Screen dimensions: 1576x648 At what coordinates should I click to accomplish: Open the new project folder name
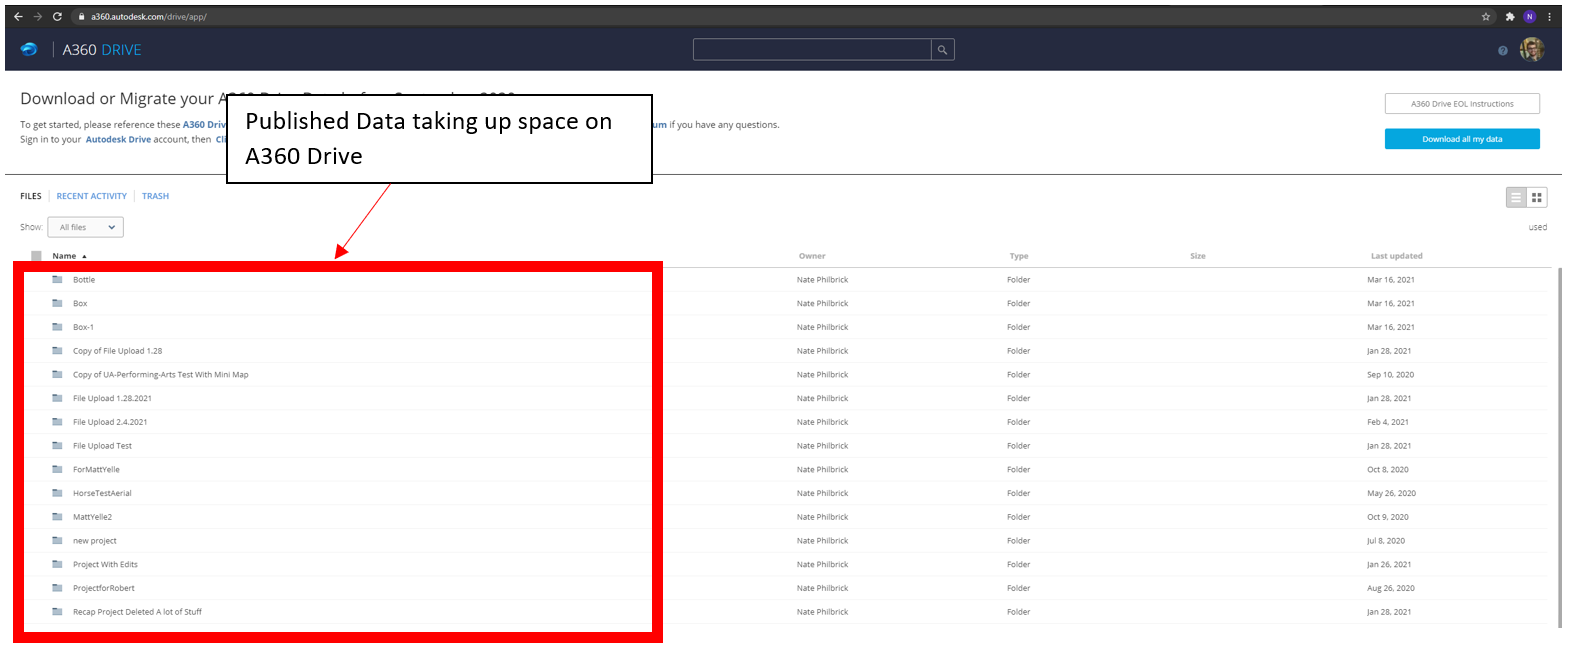(x=95, y=541)
